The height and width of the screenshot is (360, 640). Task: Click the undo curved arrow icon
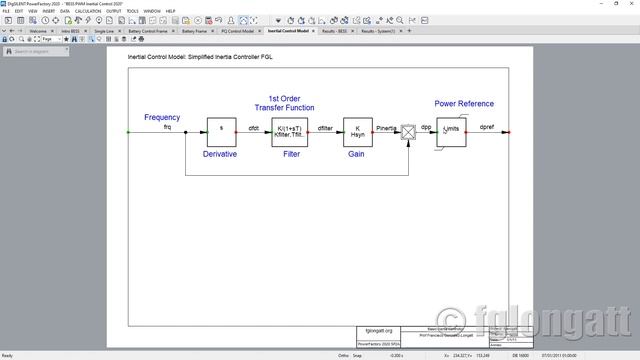tap(219, 20)
